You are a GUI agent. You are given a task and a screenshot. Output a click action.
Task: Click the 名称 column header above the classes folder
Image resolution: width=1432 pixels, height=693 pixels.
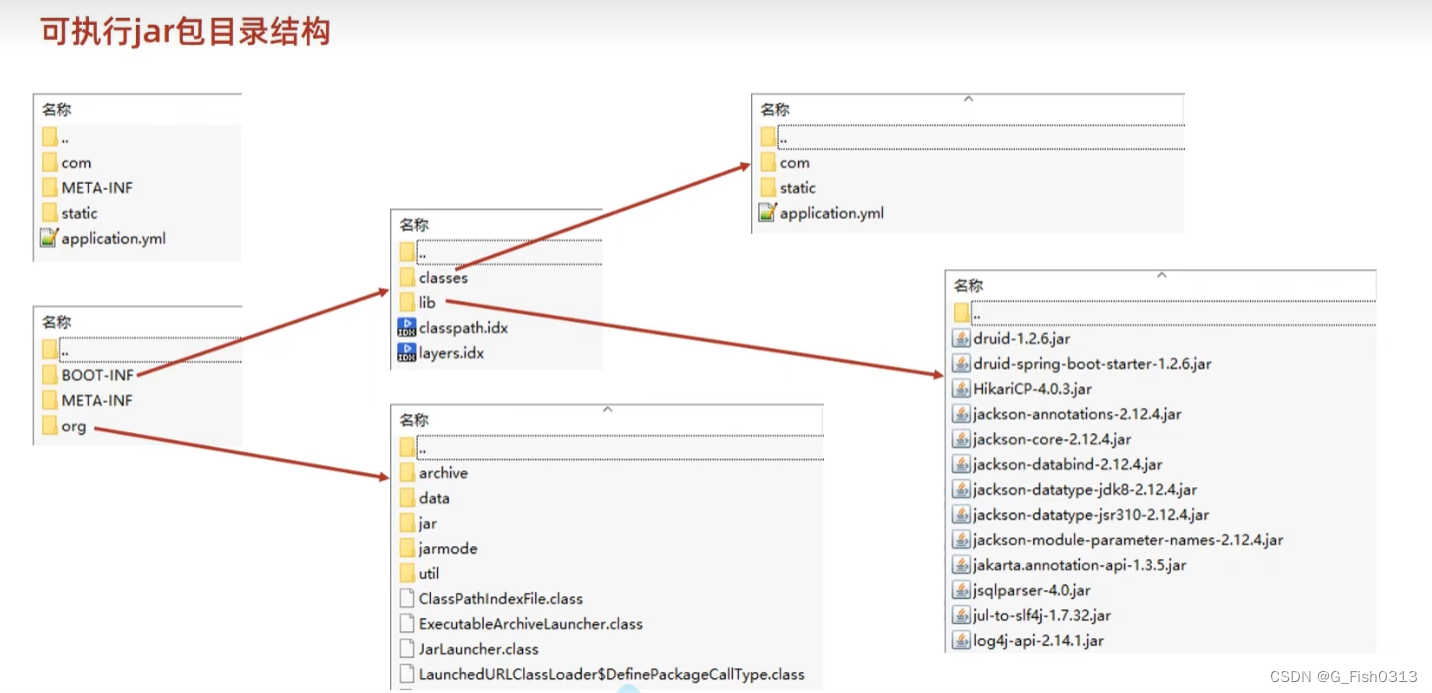click(x=414, y=225)
